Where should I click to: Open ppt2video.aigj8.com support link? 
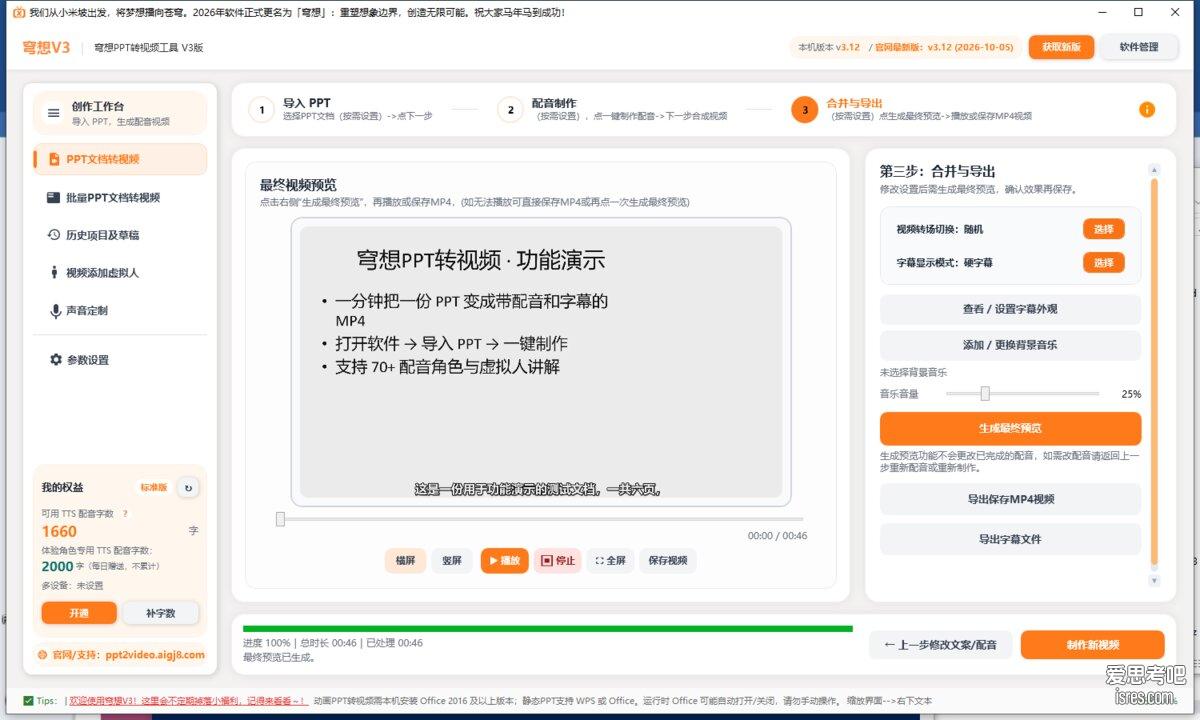point(155,655)
